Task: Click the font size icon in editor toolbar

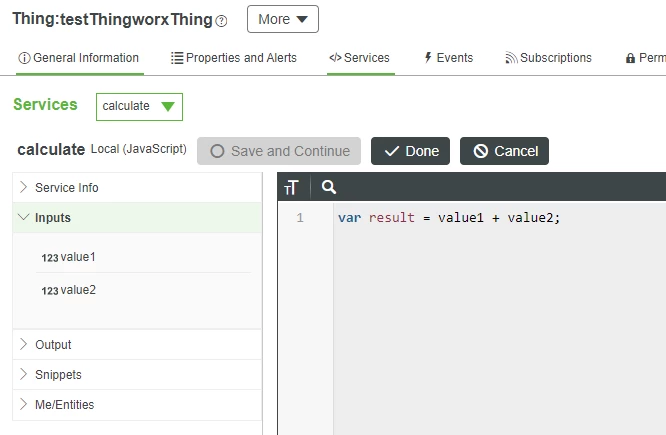Action: pos(291,187)
